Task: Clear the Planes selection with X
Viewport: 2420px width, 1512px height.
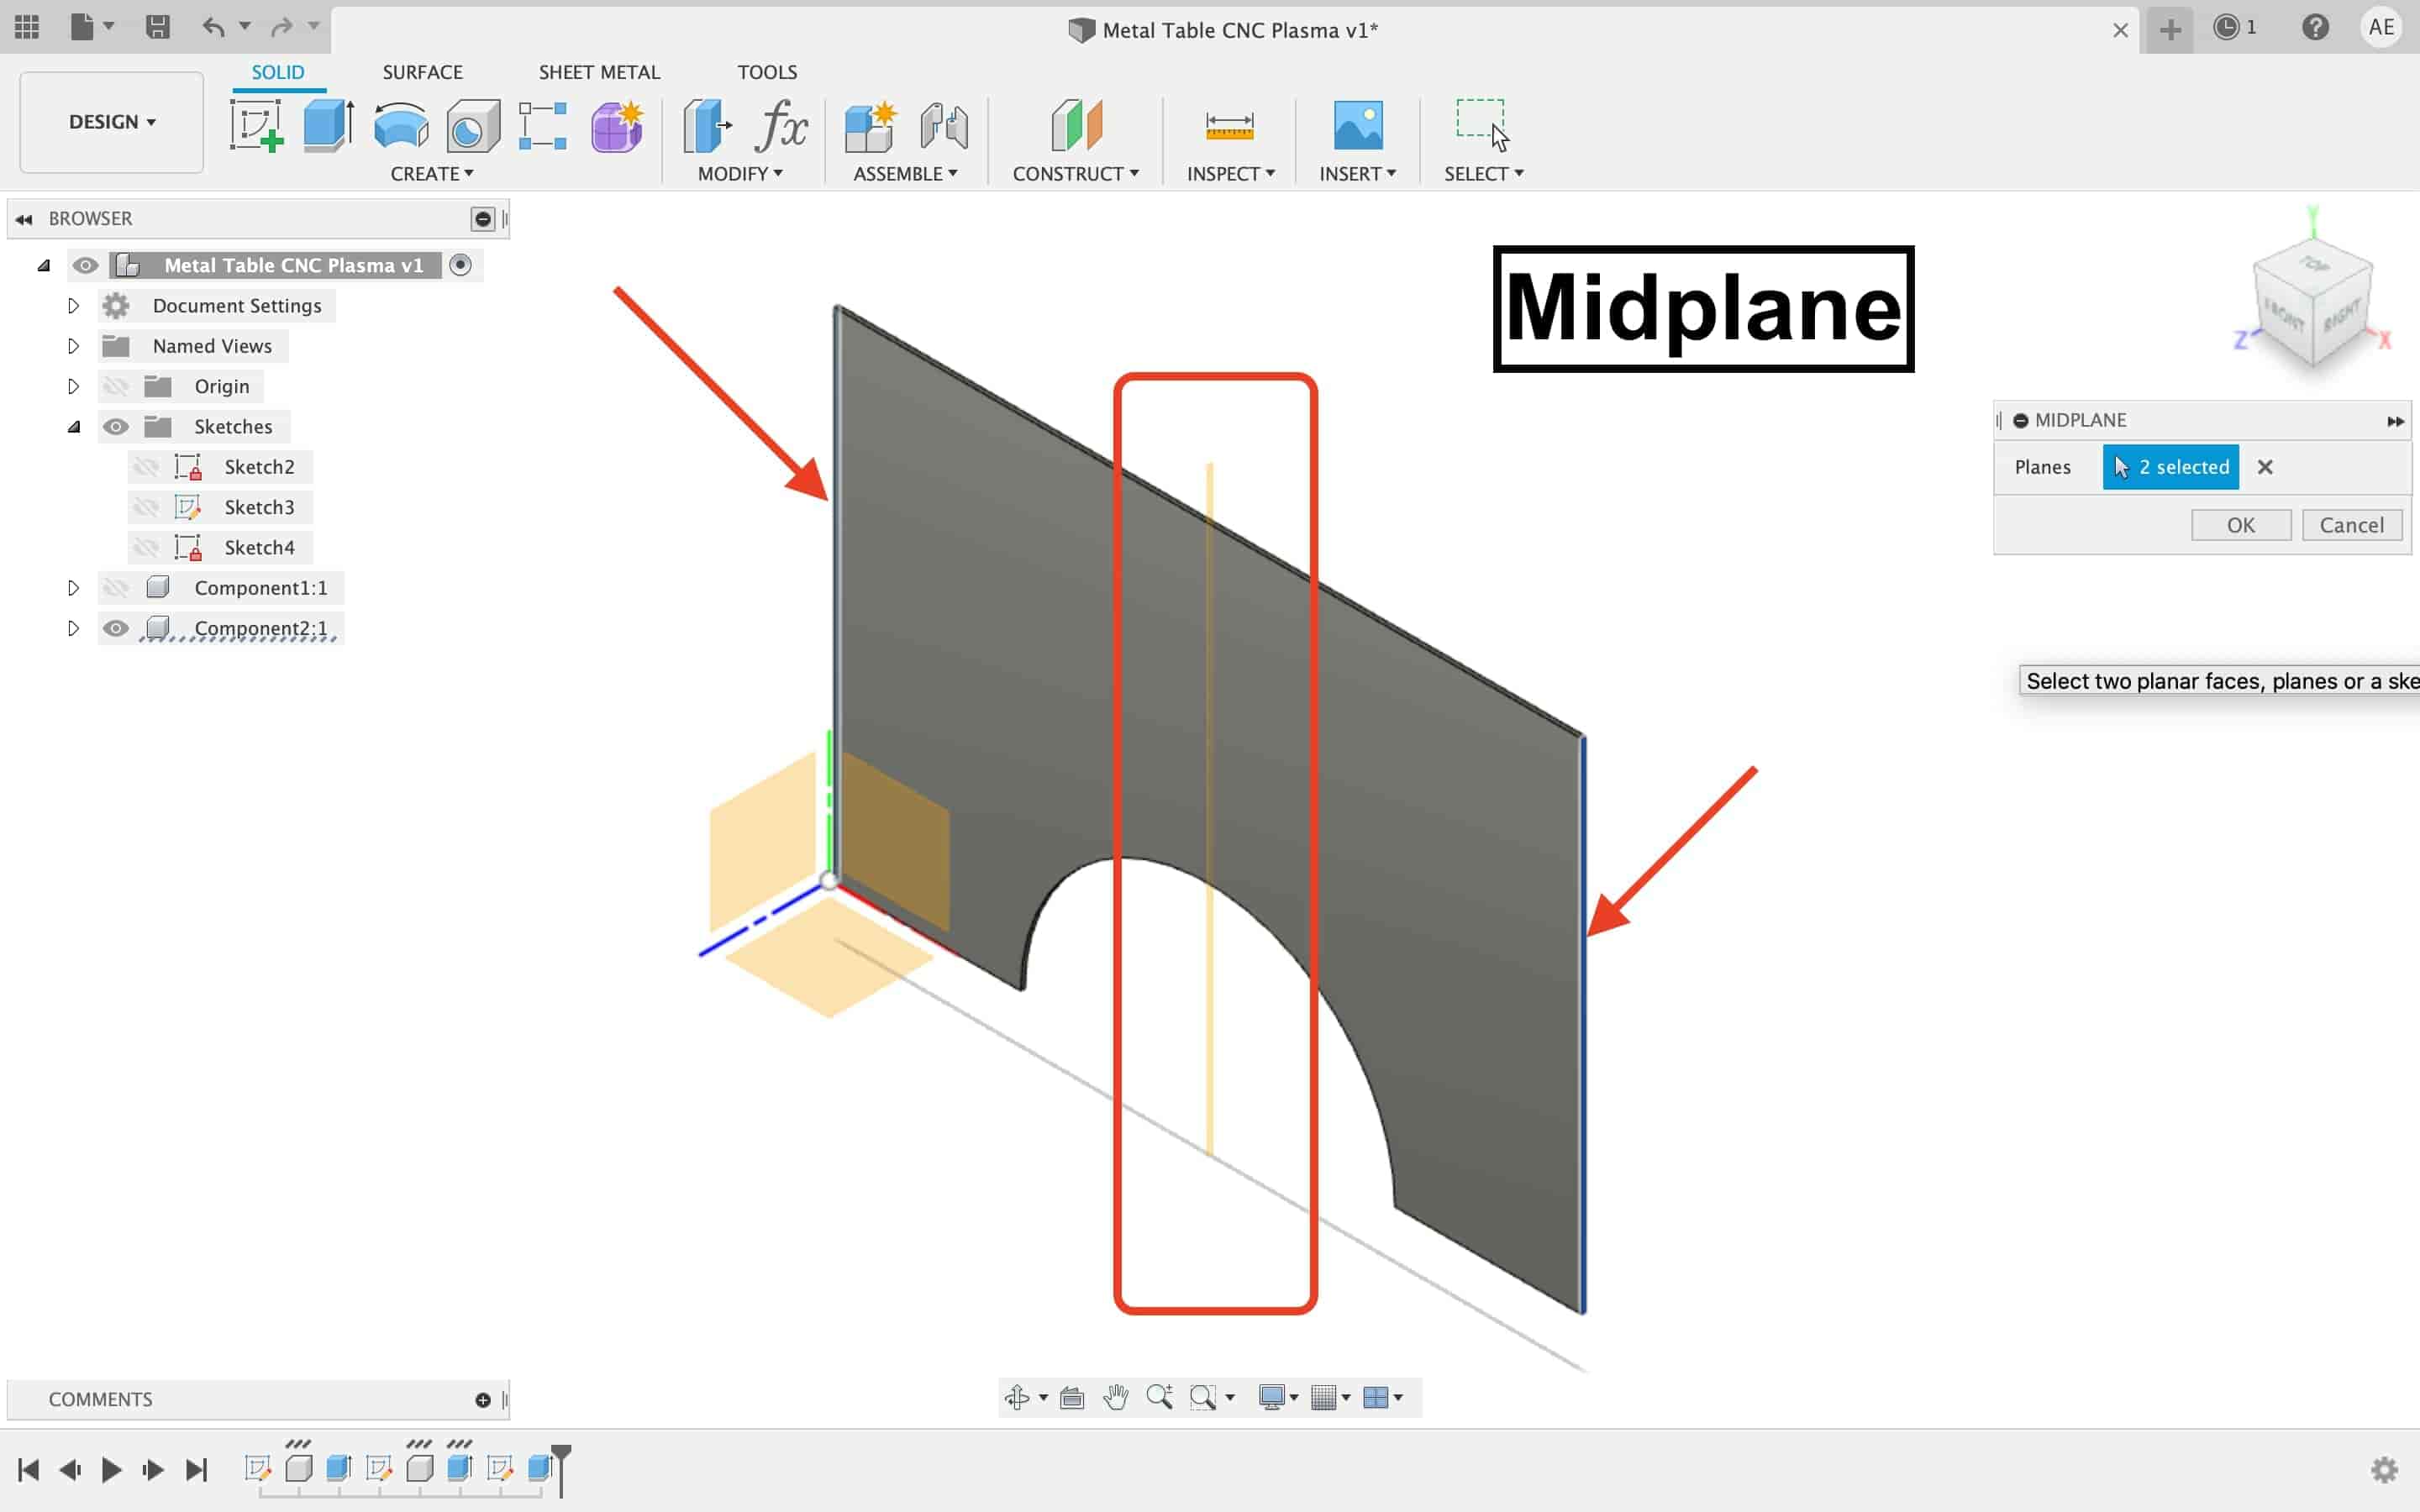Action: [2265, 467]
